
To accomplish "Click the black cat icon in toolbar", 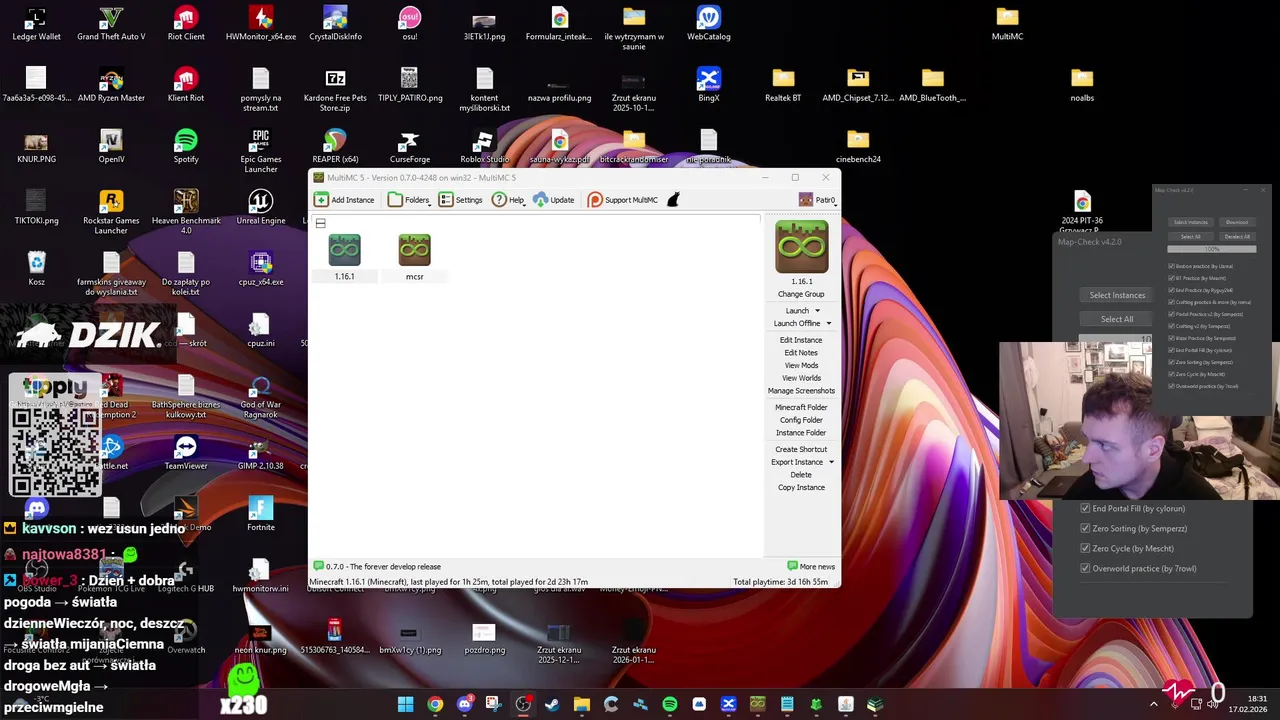I will [673, 200].
